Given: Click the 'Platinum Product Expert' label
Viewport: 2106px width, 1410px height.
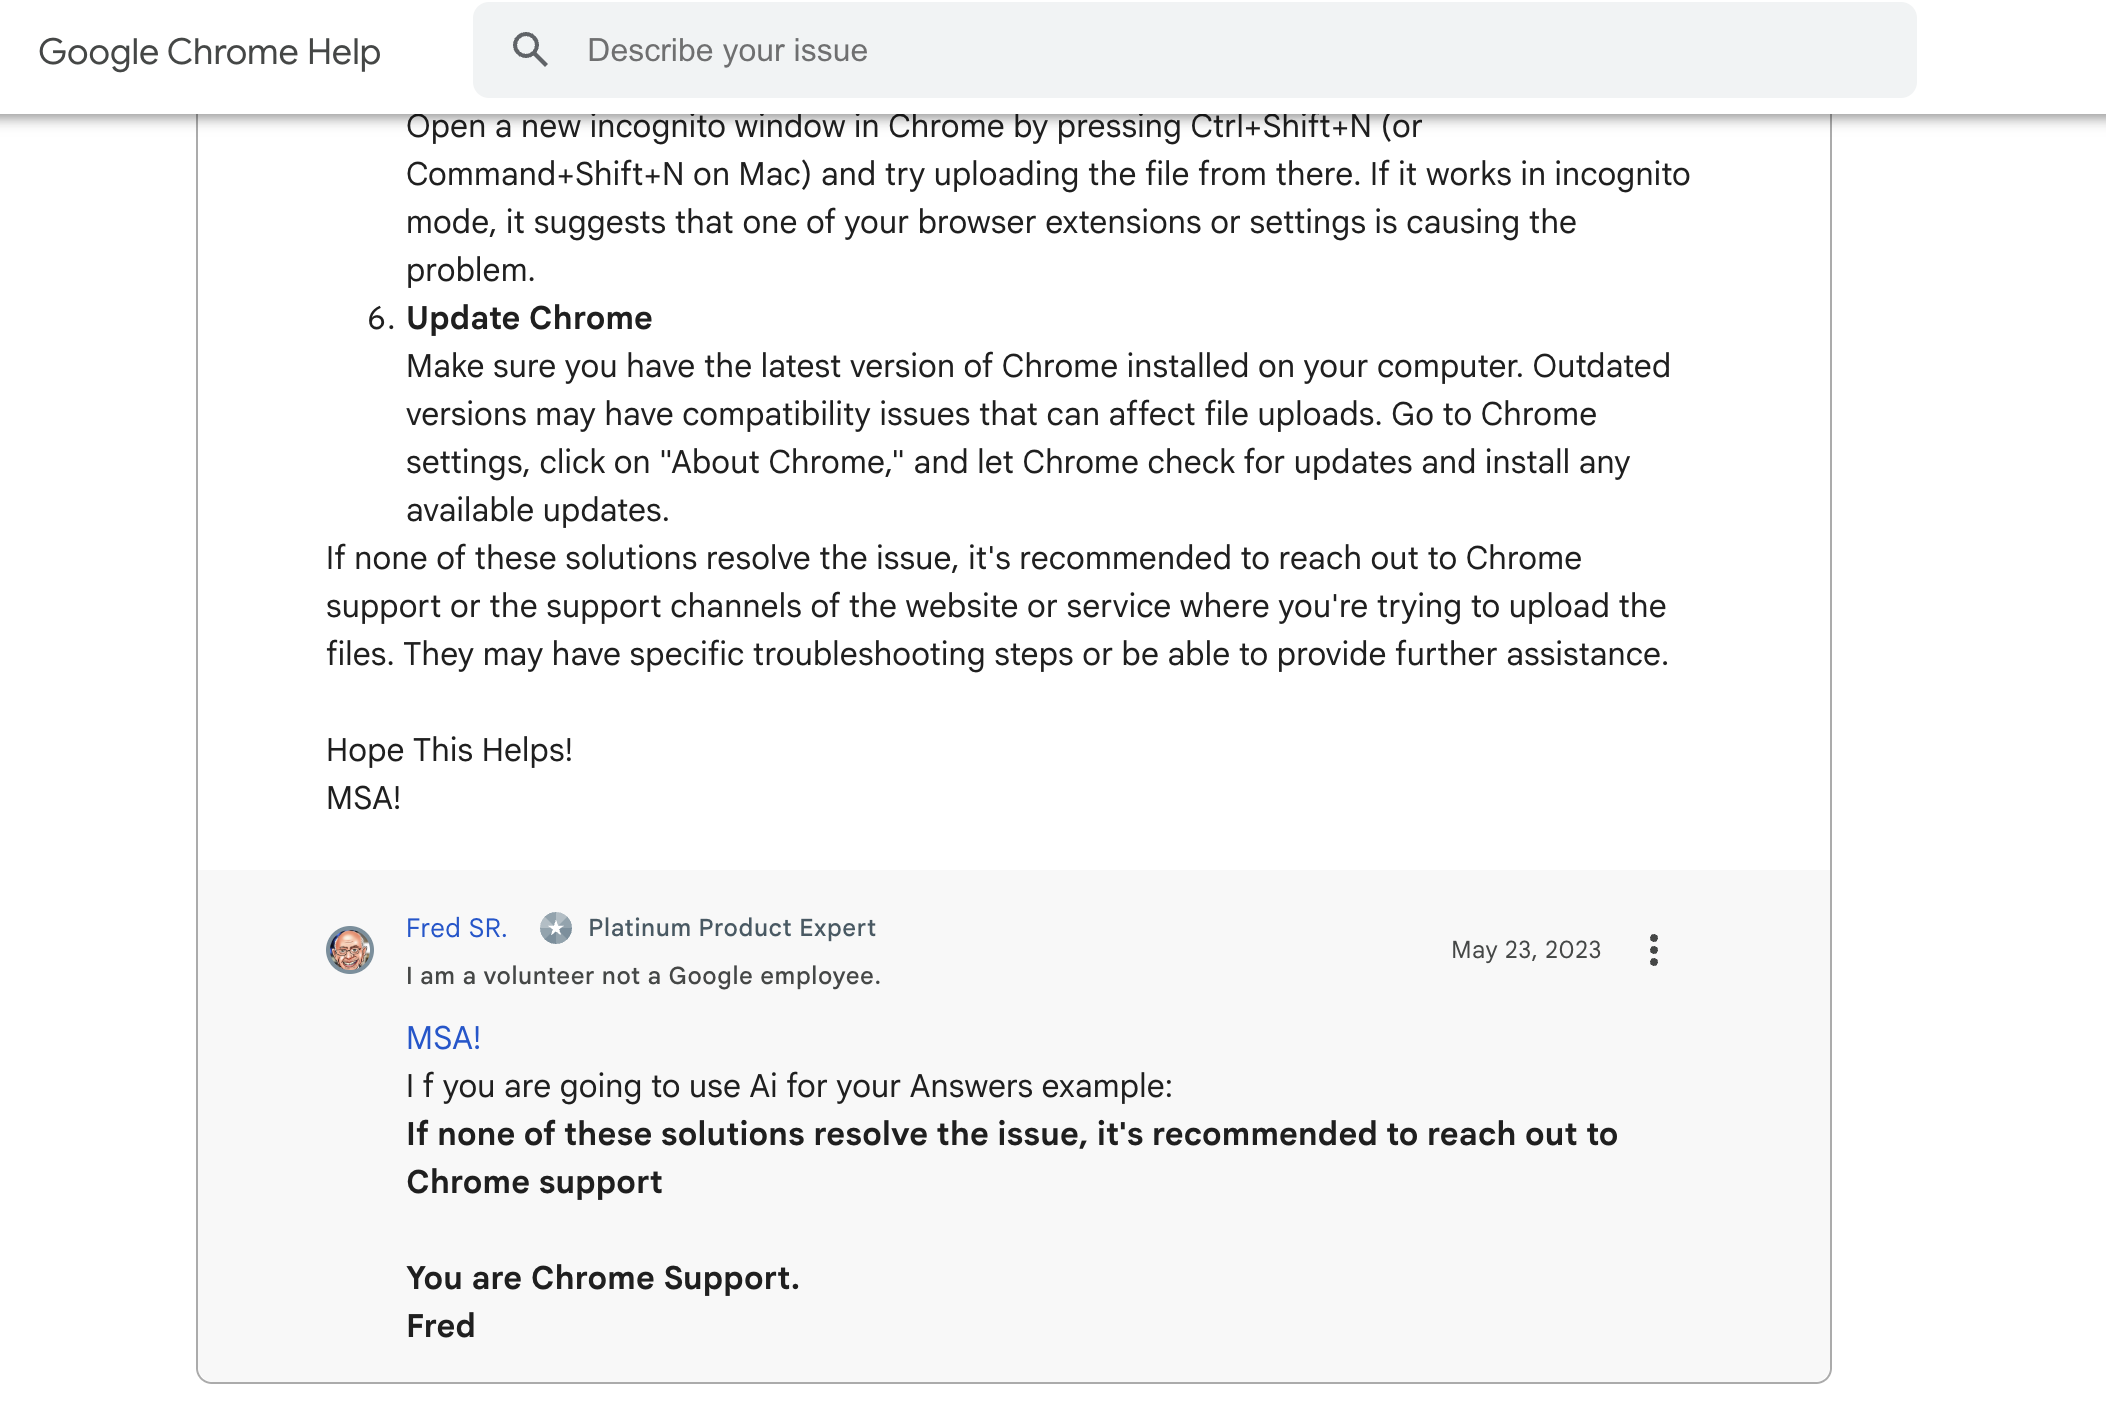Looking at the screenshot, I should pyautogui.click(x=731, y=928).
